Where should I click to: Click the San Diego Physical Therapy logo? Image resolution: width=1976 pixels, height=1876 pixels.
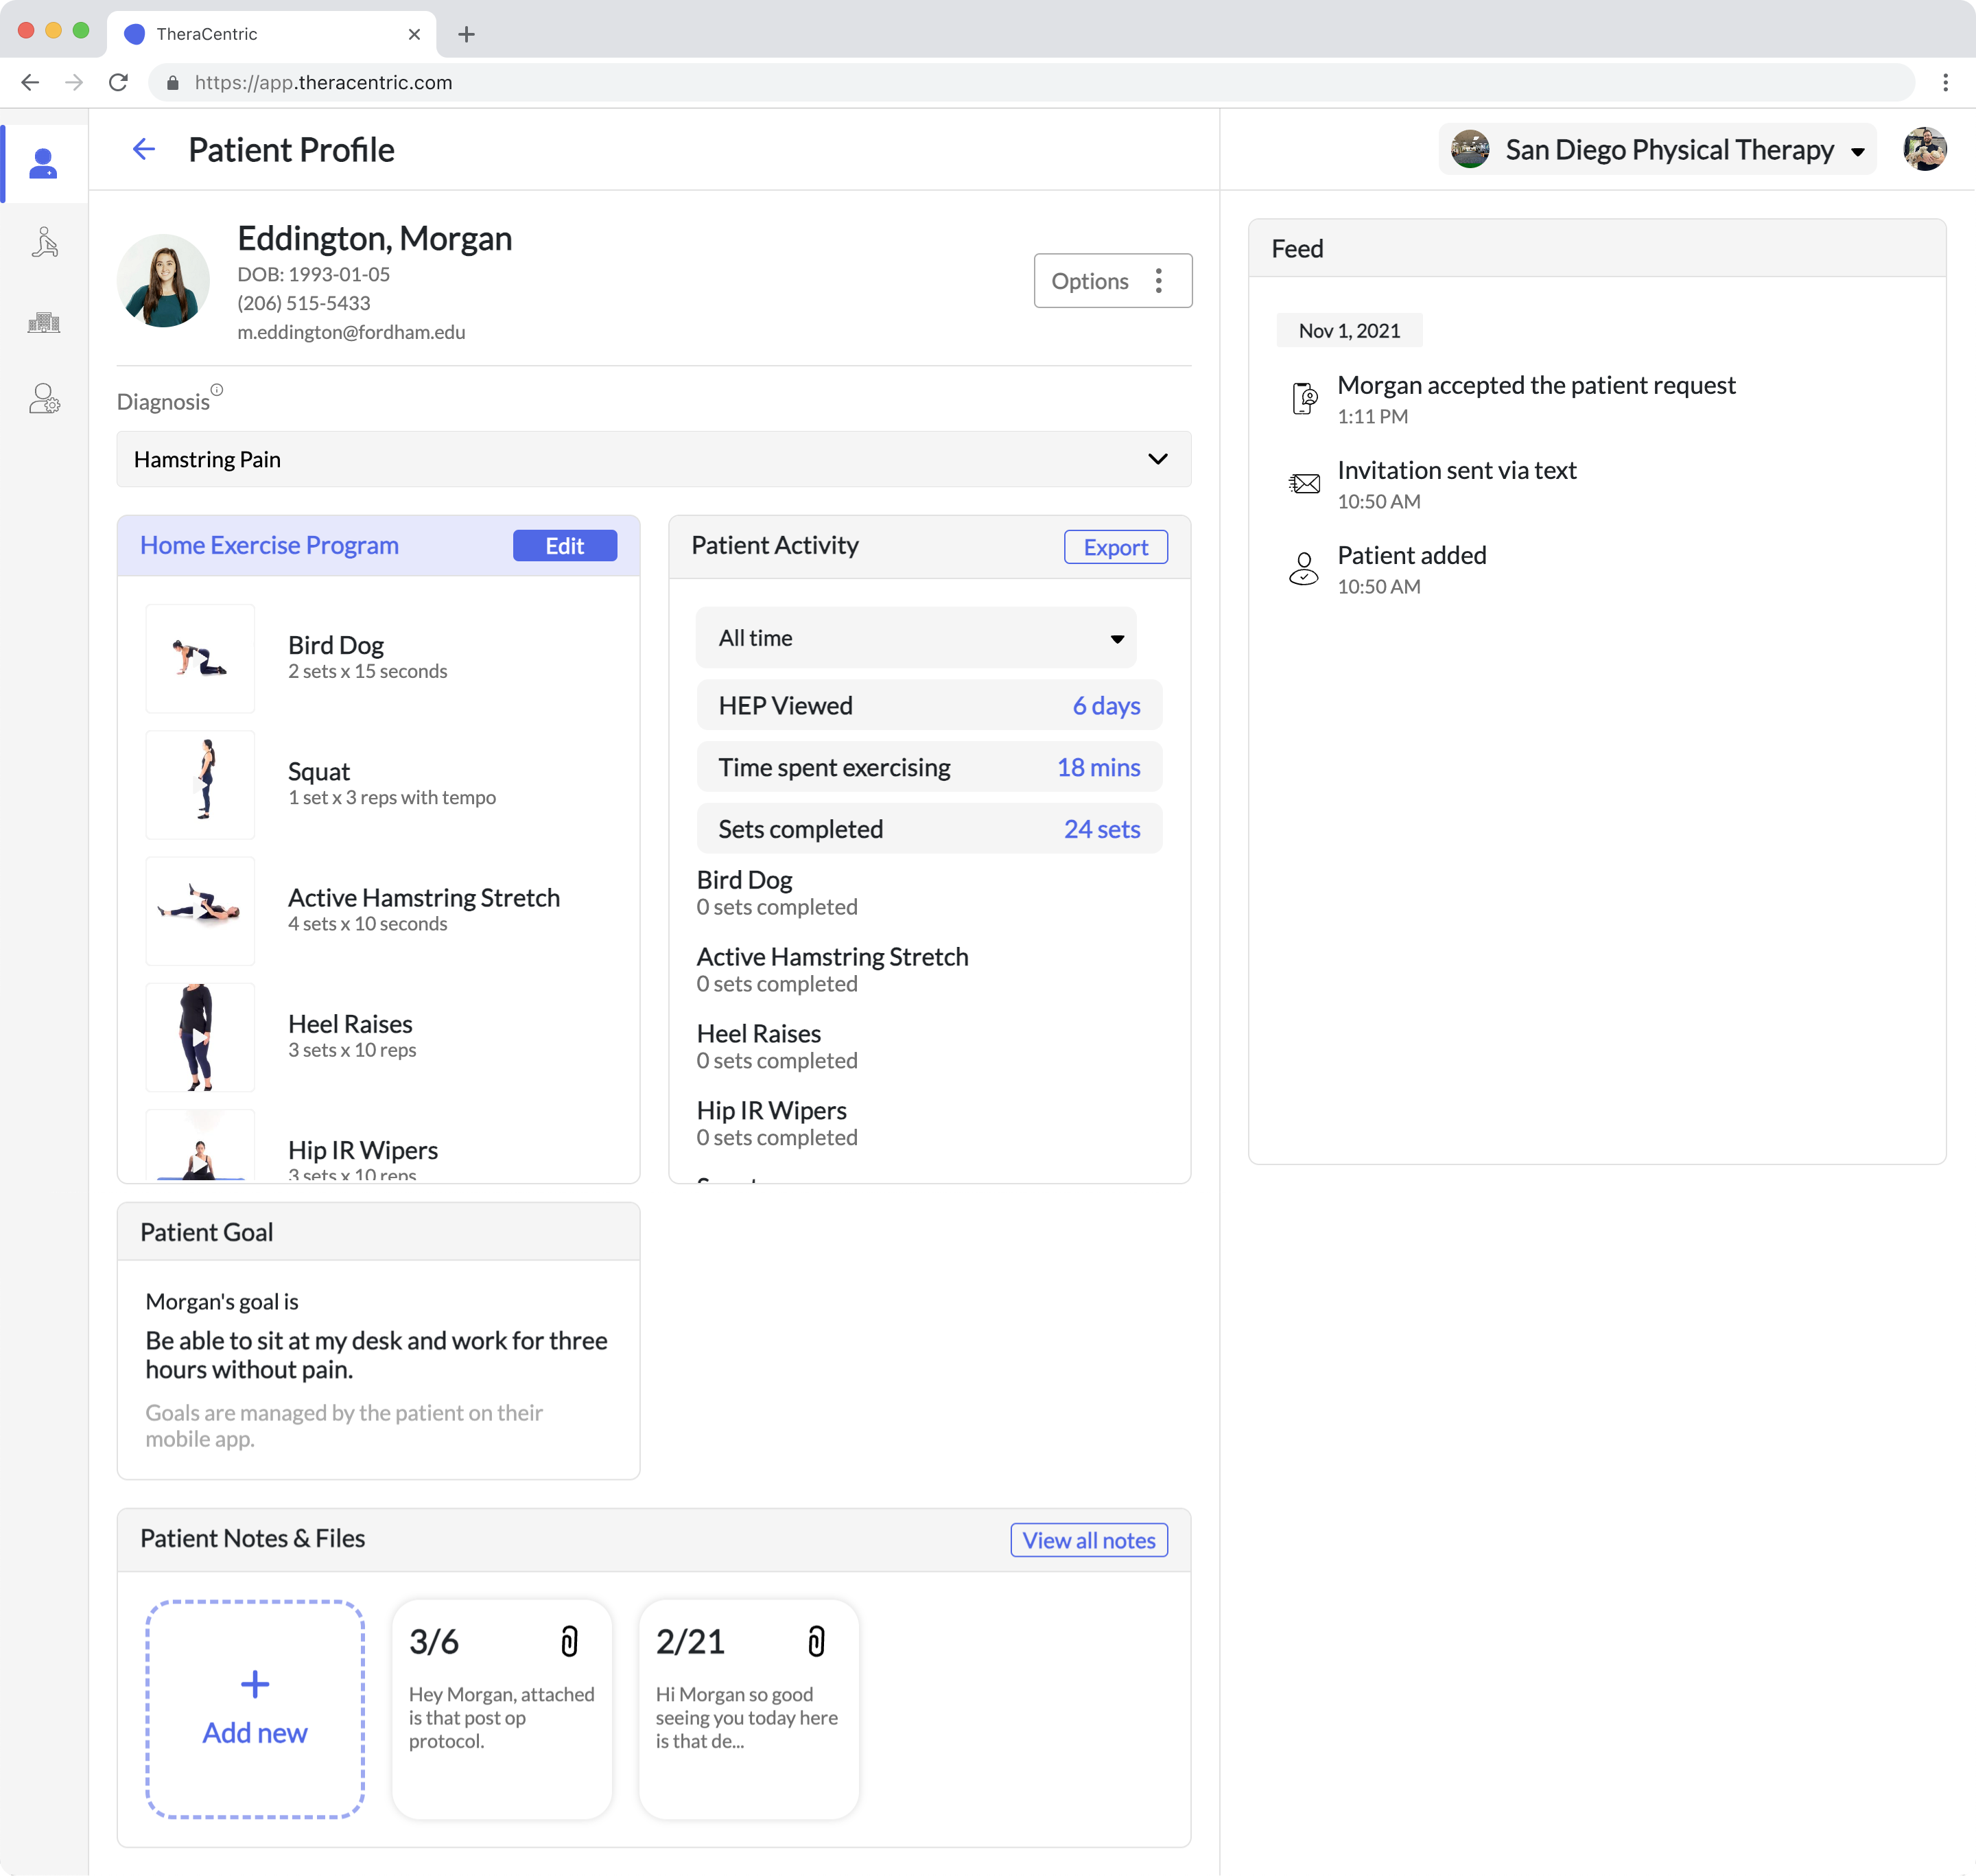(x=1469, y=149)
